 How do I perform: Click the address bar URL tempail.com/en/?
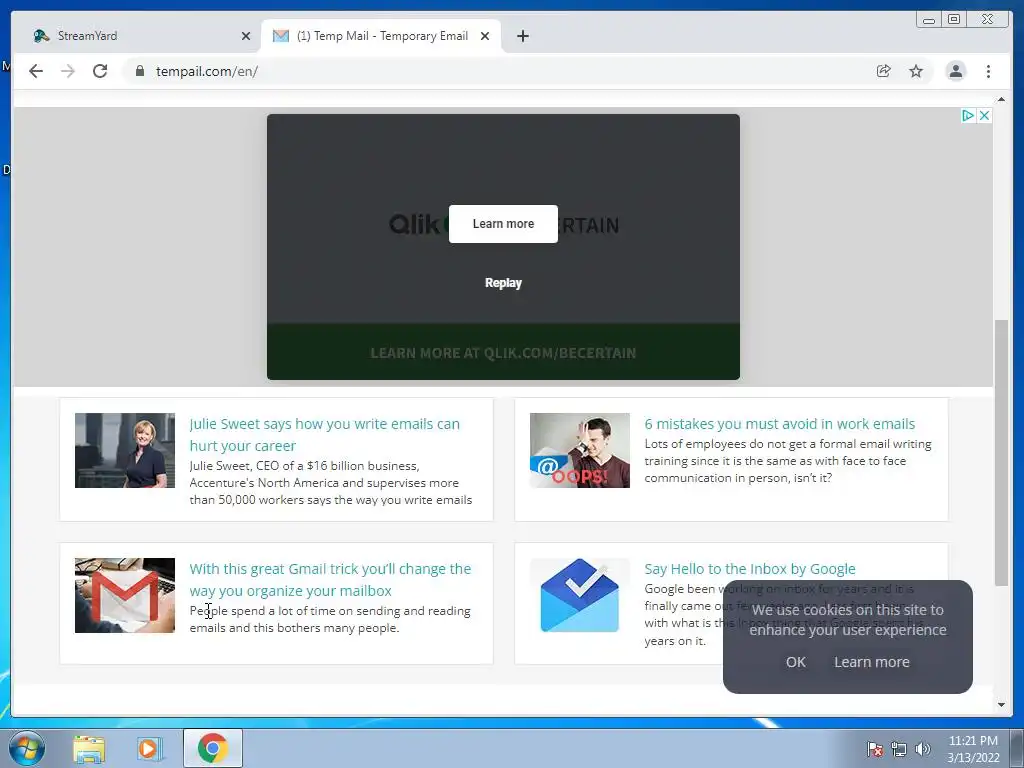206,71
